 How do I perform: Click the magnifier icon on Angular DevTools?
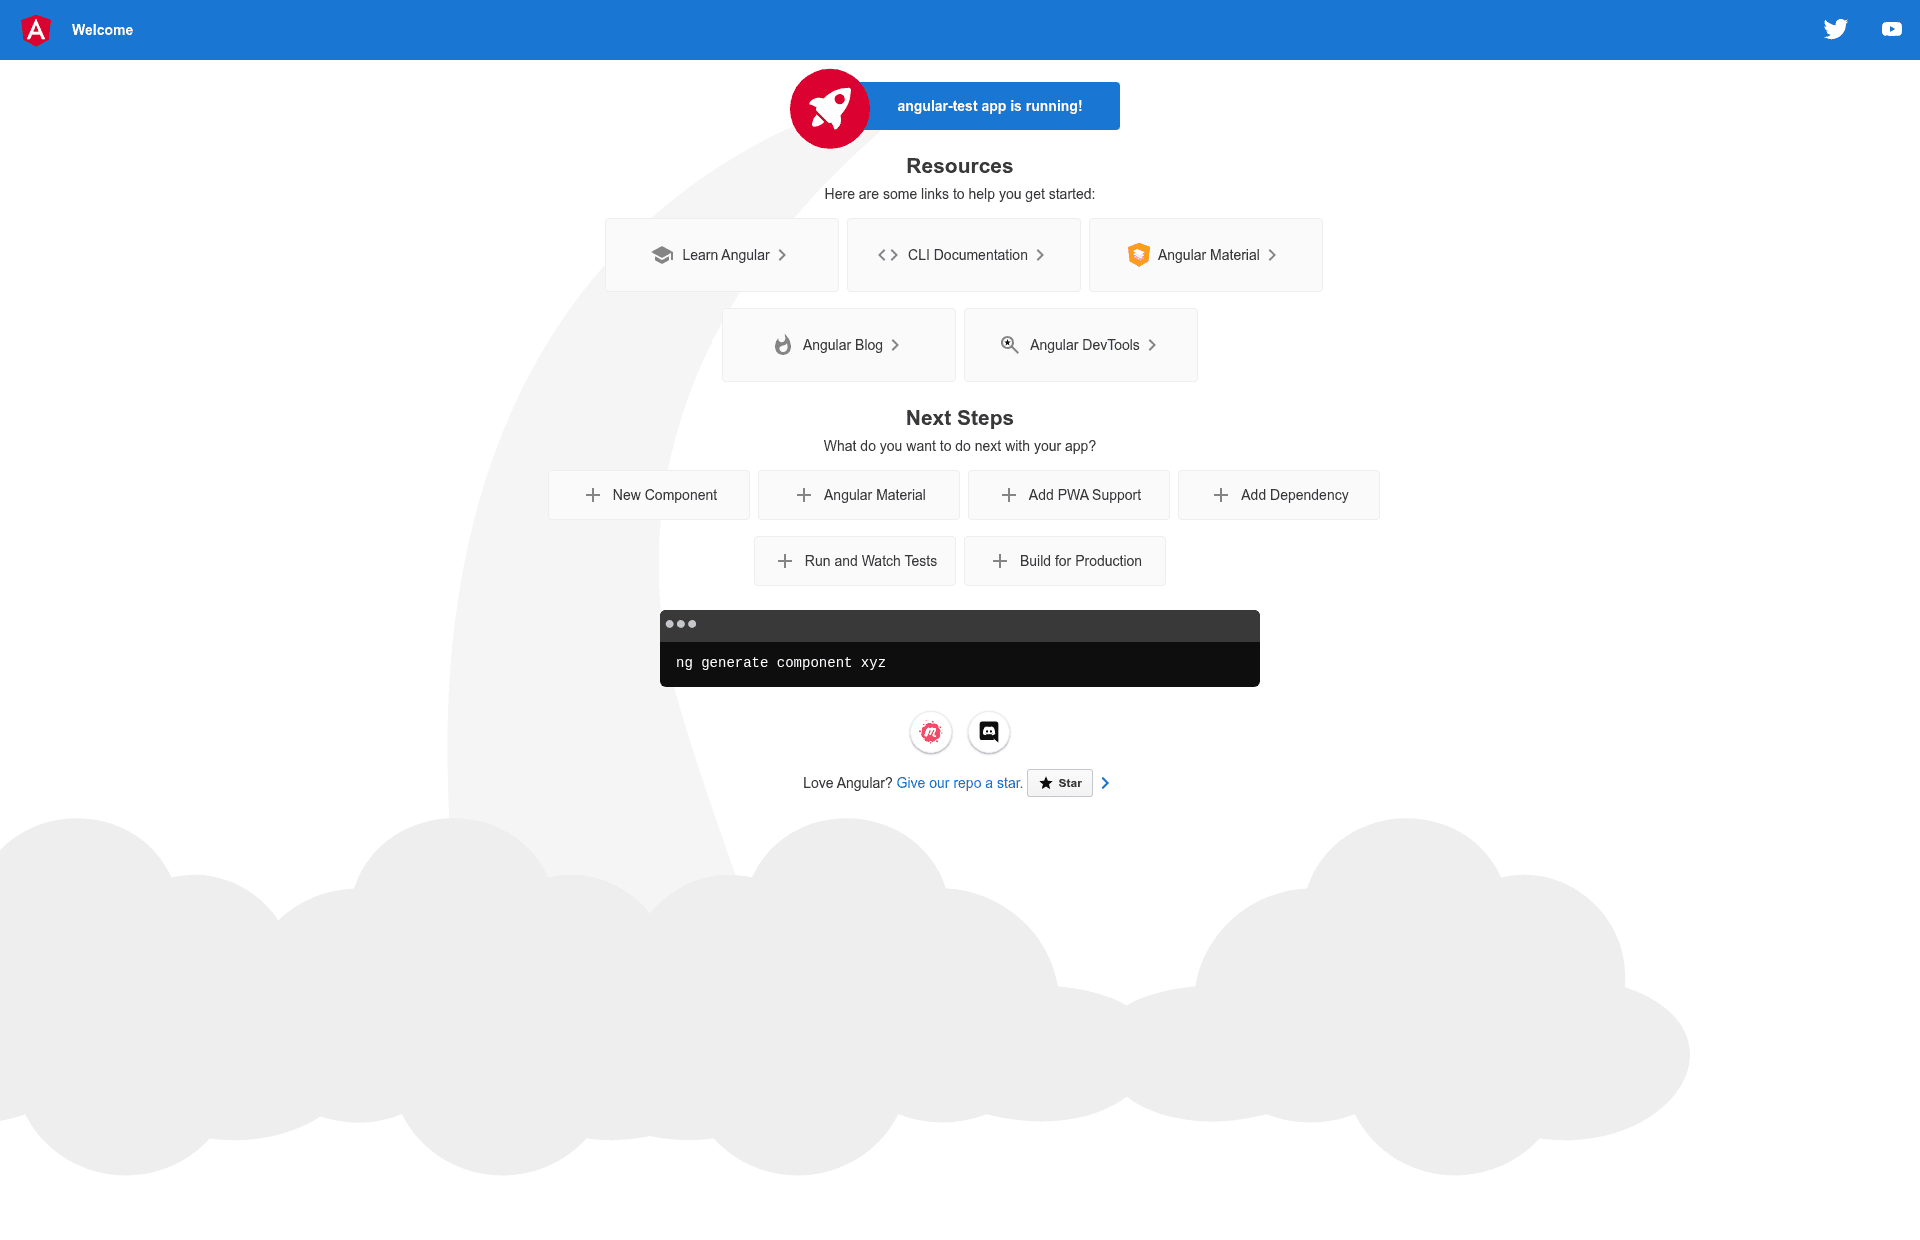pos(1010,345)
